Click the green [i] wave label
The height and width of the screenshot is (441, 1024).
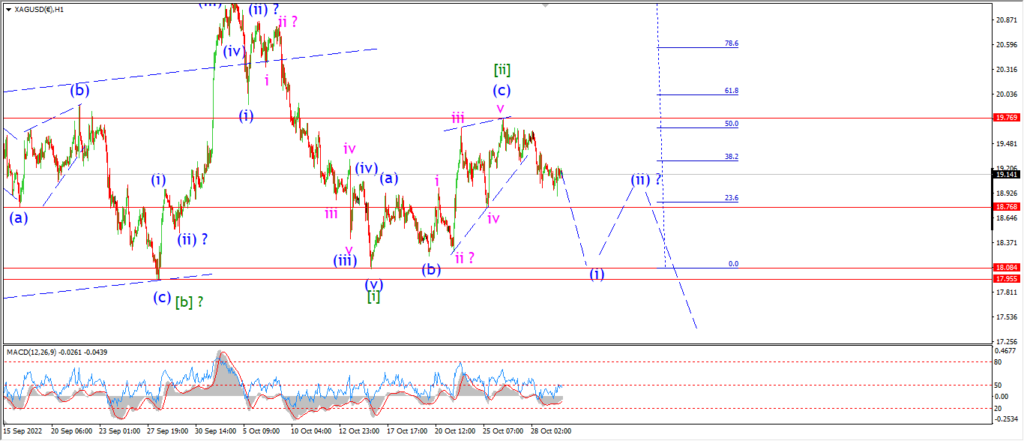click(374, 297)
